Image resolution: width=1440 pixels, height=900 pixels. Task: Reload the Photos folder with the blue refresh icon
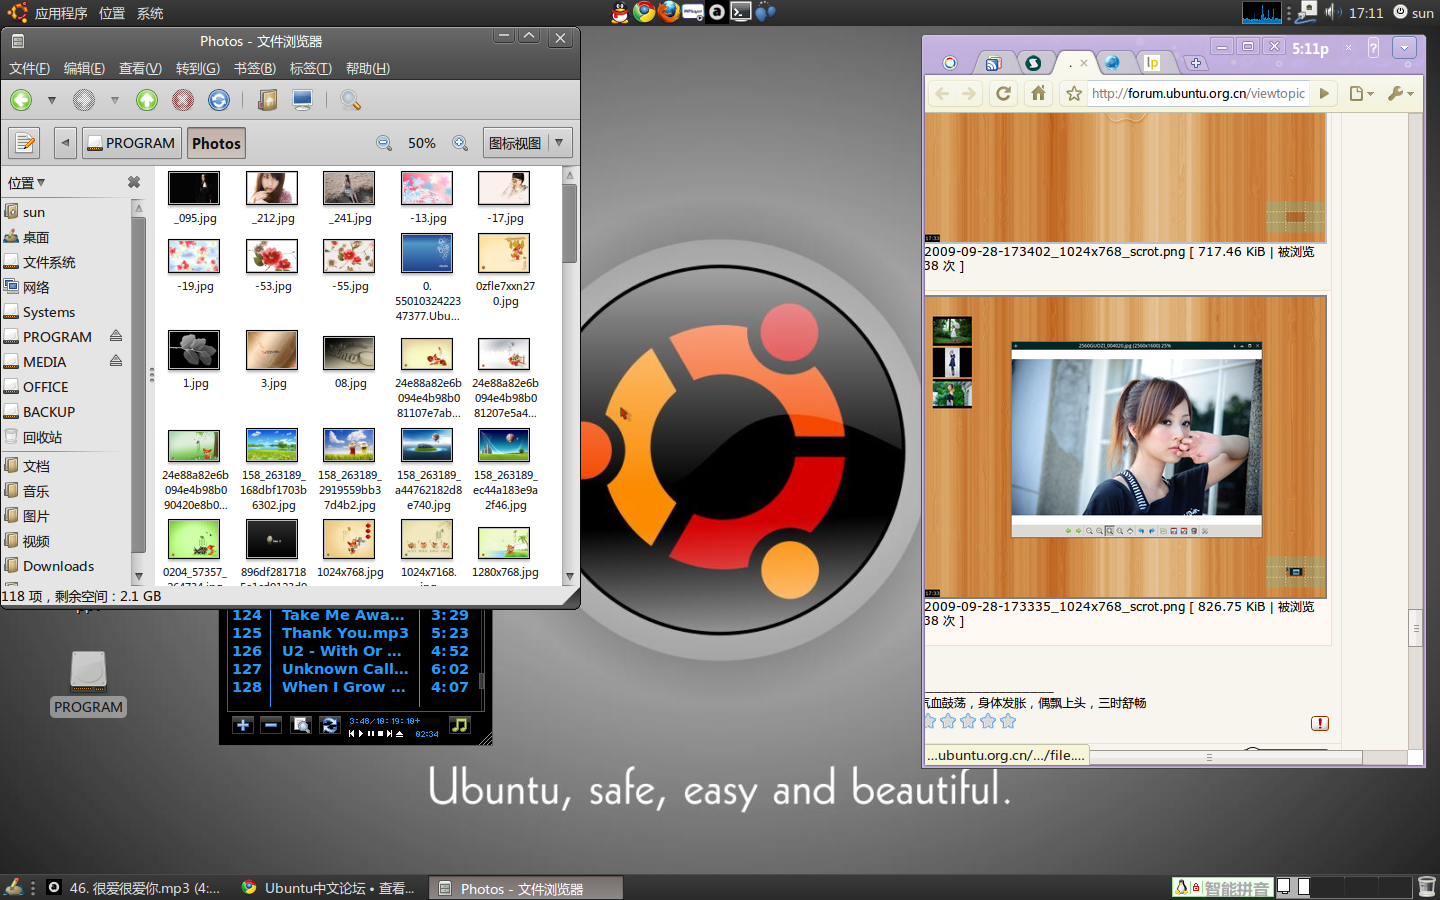click(219, 100)
